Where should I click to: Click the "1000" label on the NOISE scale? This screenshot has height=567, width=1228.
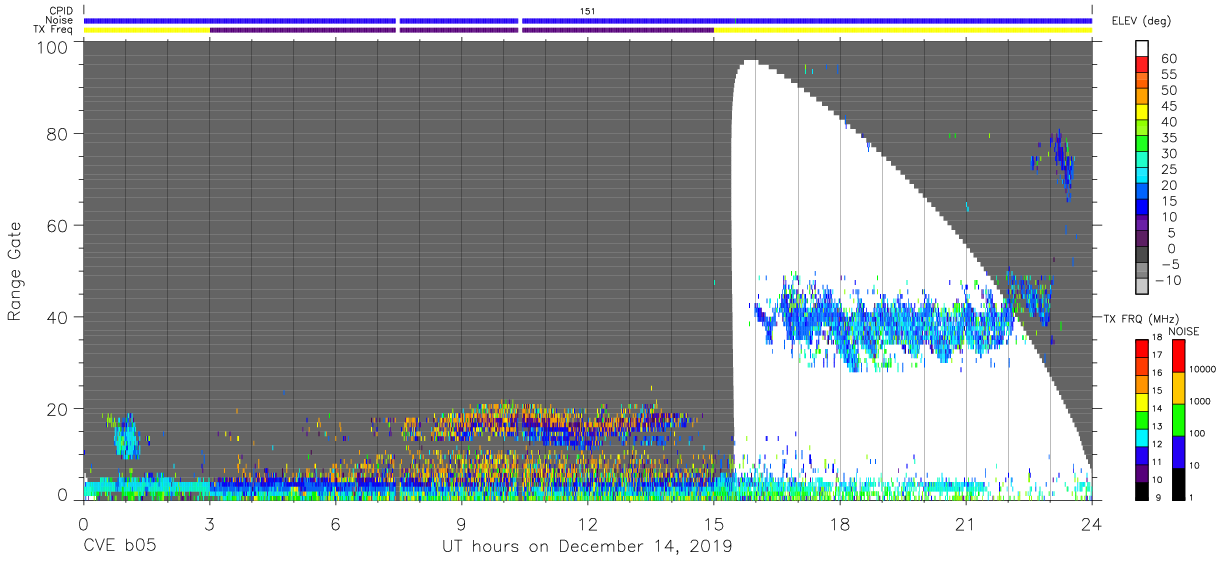click(1201, 403)
